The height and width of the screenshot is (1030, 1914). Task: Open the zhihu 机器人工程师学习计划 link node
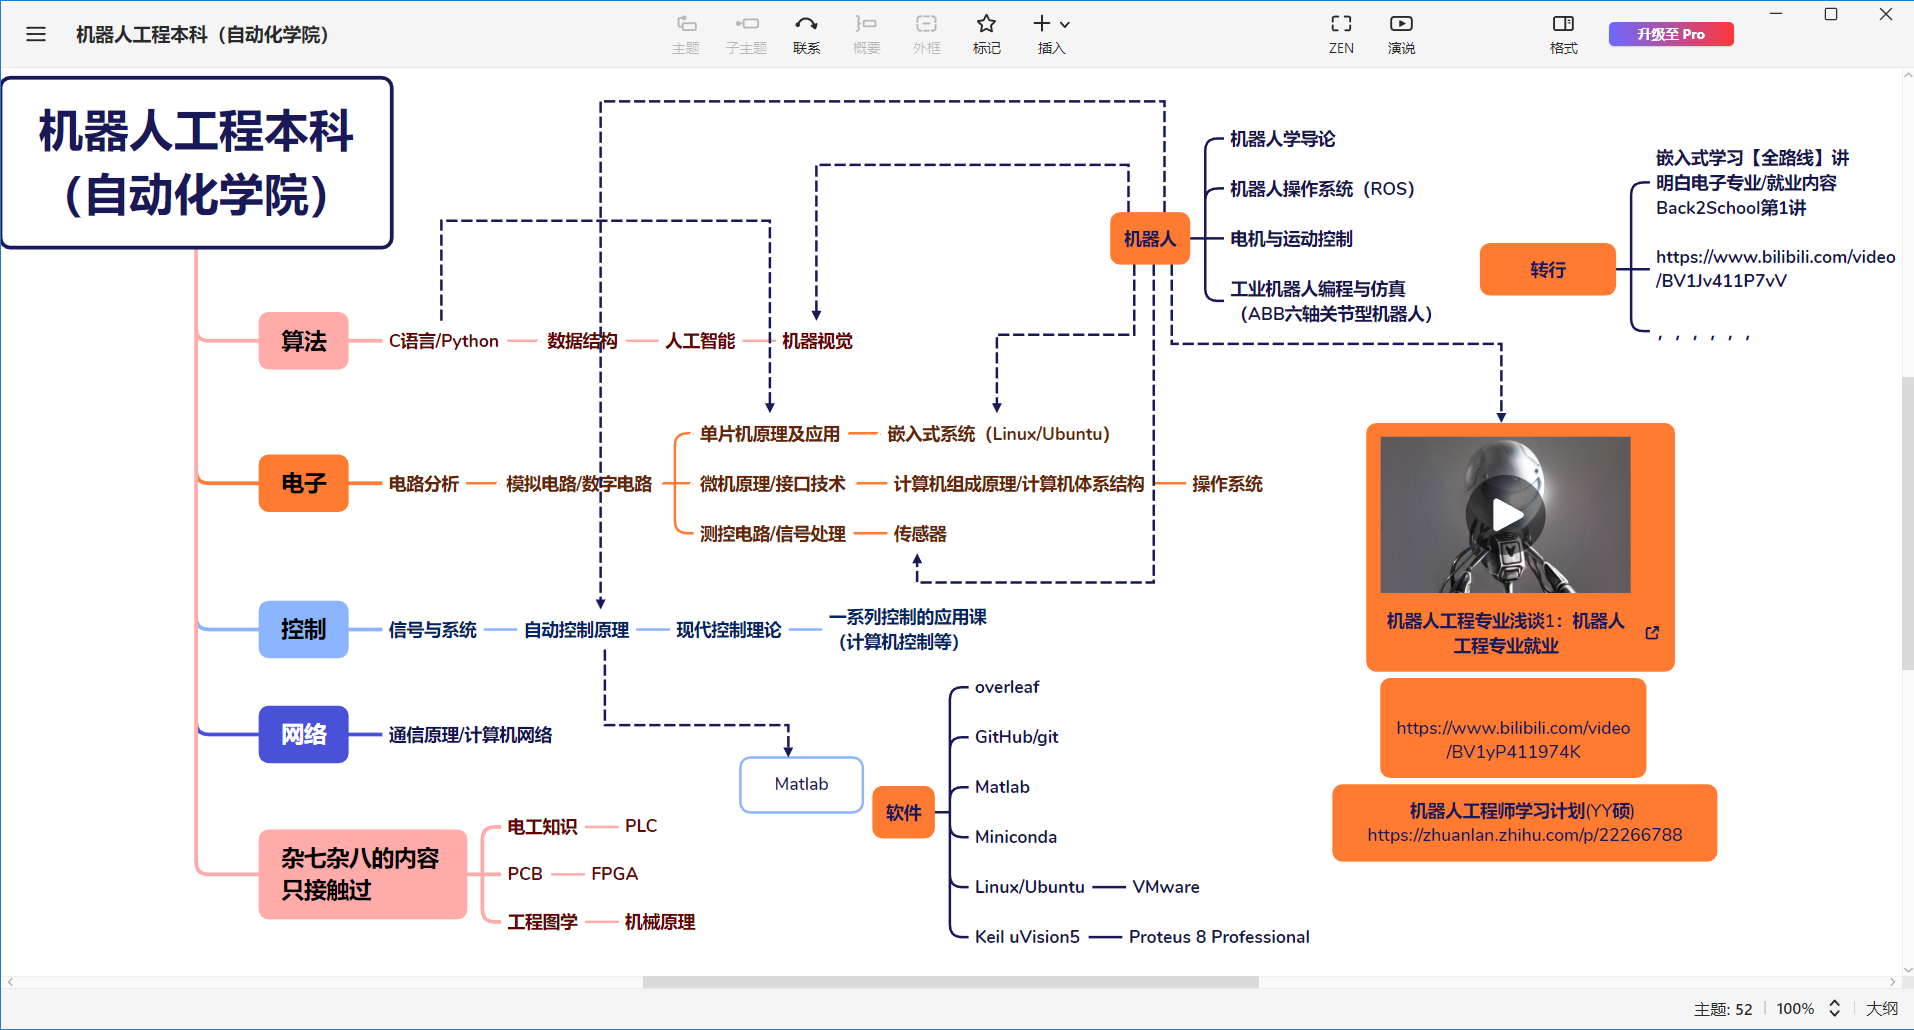pyautogui.click(x=1524, y=822)
